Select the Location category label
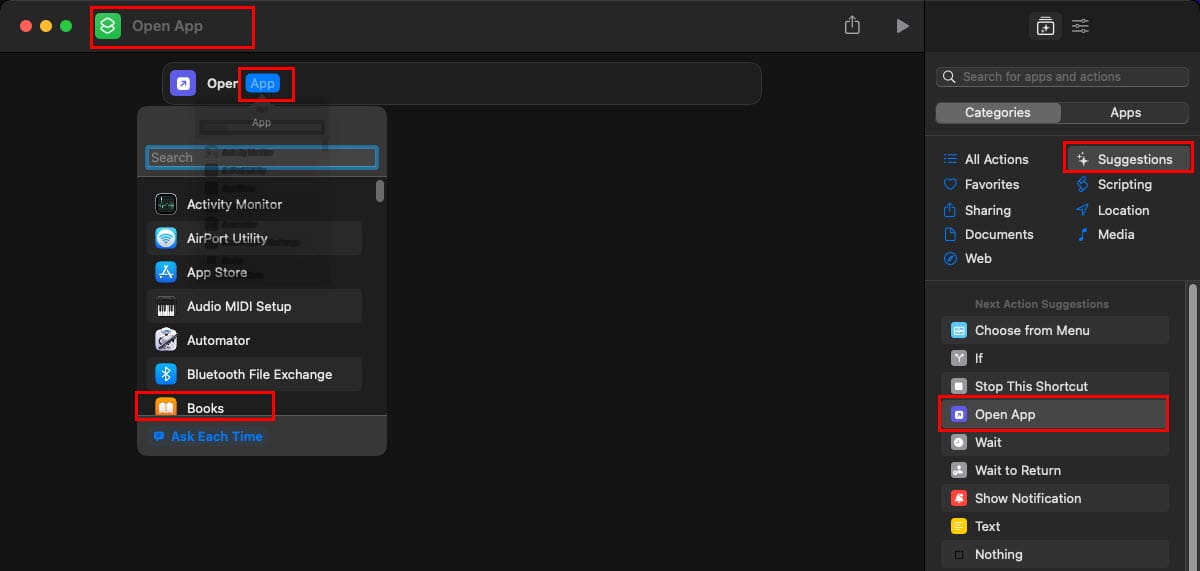 [x=1123, y=210]
